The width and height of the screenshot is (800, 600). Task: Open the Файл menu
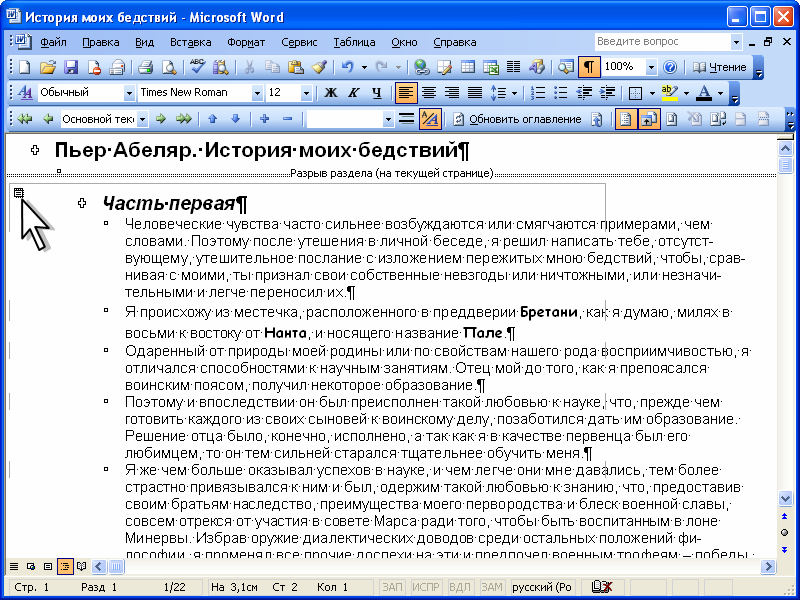(54, 42)
